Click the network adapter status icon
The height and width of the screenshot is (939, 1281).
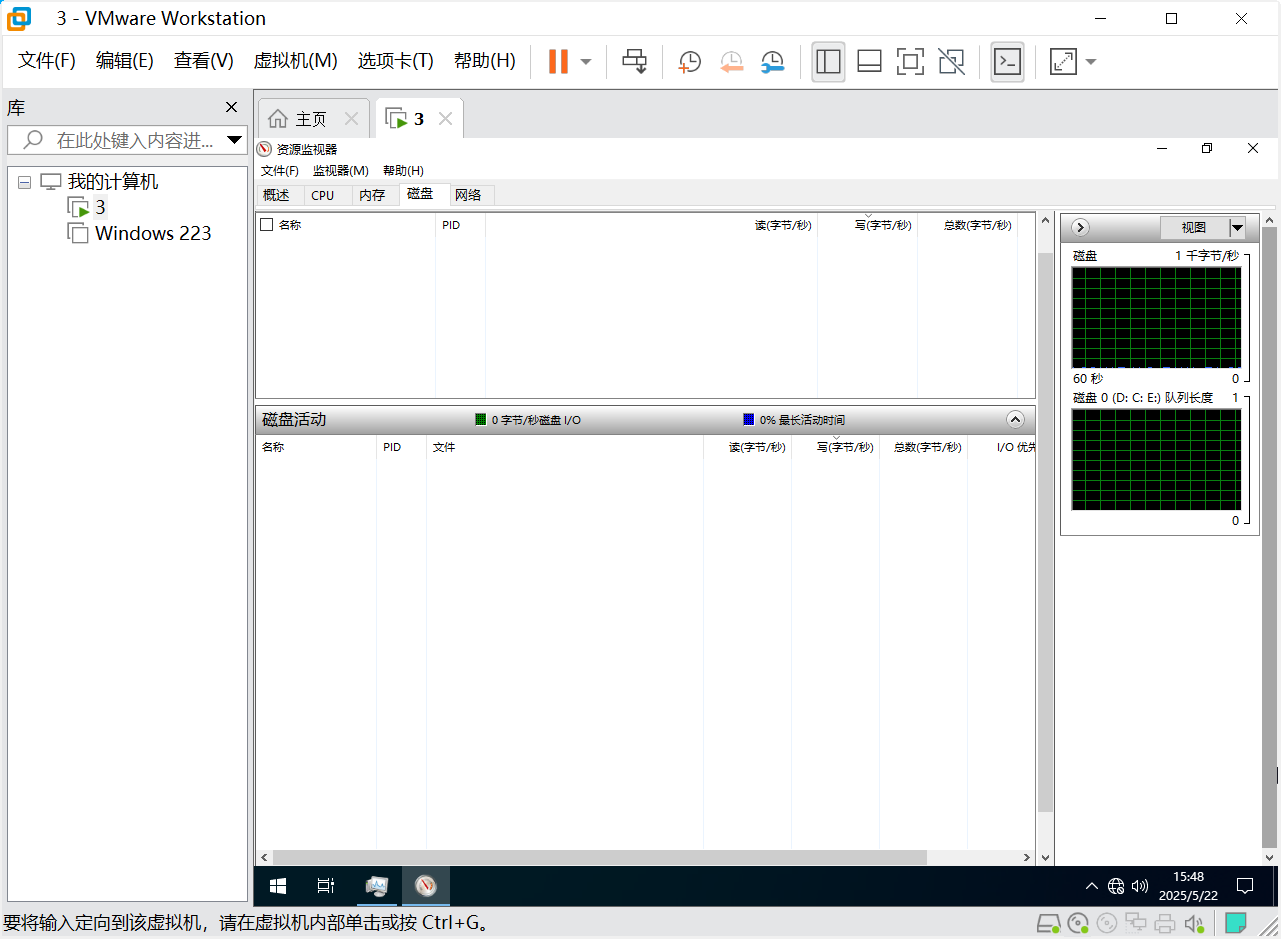coord(1136,923)
